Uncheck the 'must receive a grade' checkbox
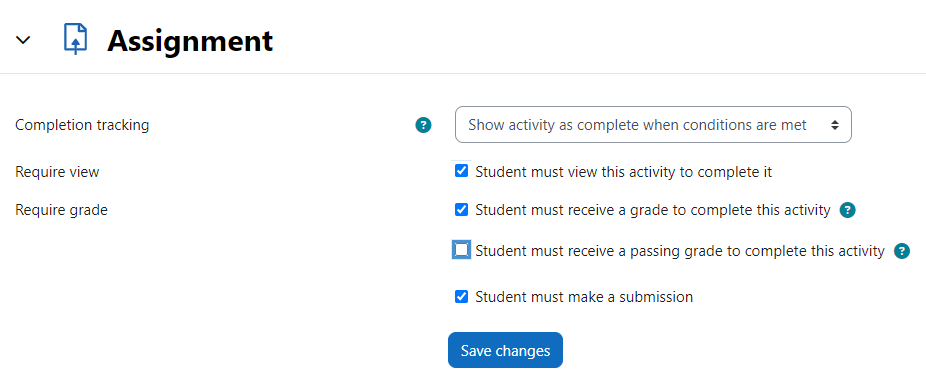This screenshot has height=385, width=926. pos(462,210)
